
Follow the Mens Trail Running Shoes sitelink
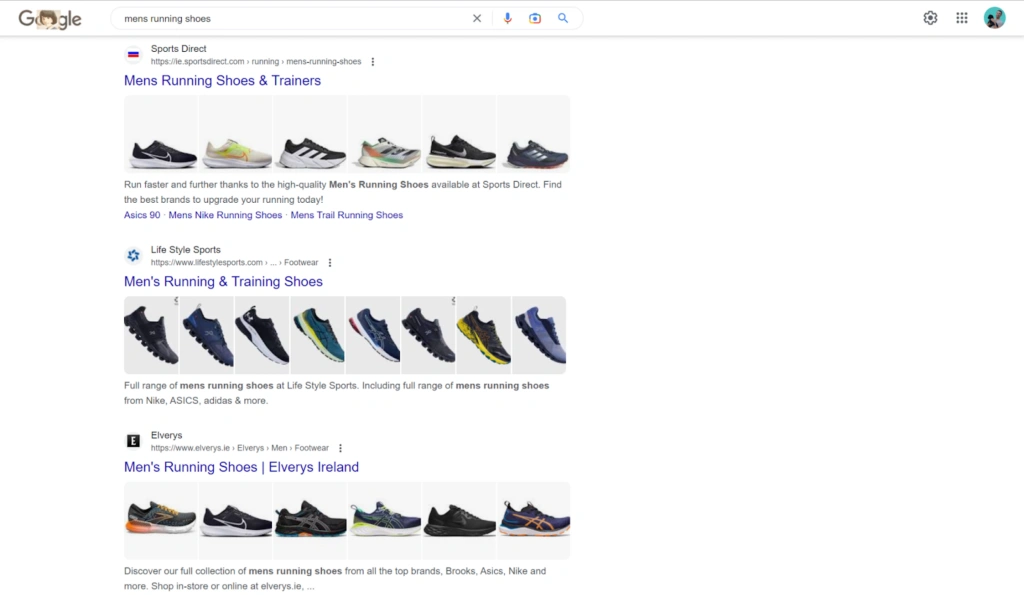click(346, 215)
